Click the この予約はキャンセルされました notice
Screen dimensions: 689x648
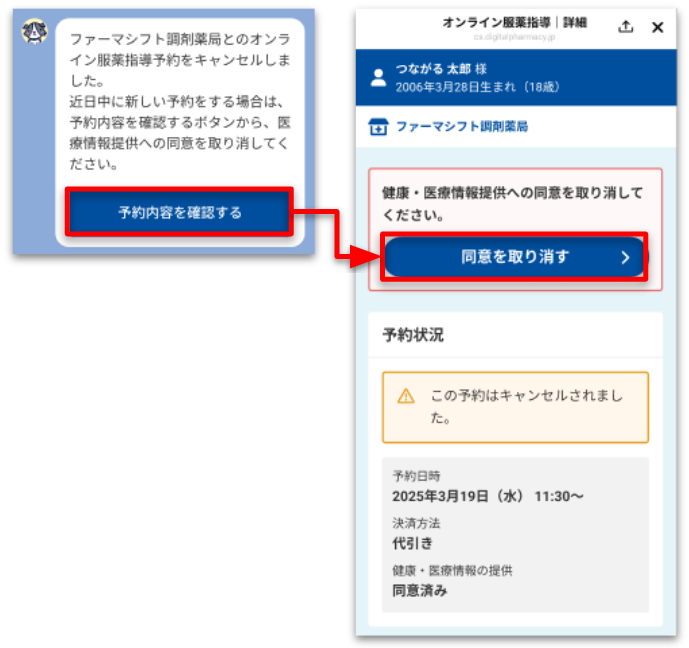coord(526,407)
